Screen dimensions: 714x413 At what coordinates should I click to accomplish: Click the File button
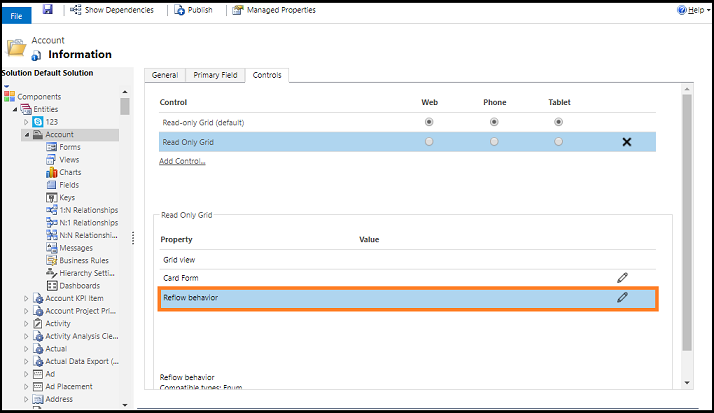[x=16, y=17]
